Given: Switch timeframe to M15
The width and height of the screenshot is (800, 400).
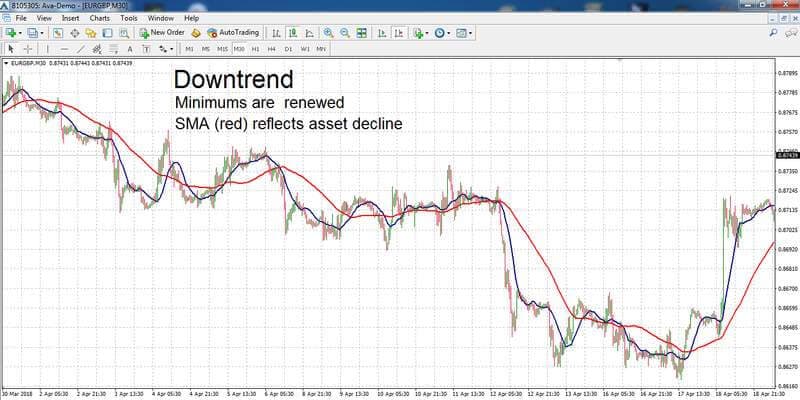Looking at the screenshot, I should pos(222,49).
